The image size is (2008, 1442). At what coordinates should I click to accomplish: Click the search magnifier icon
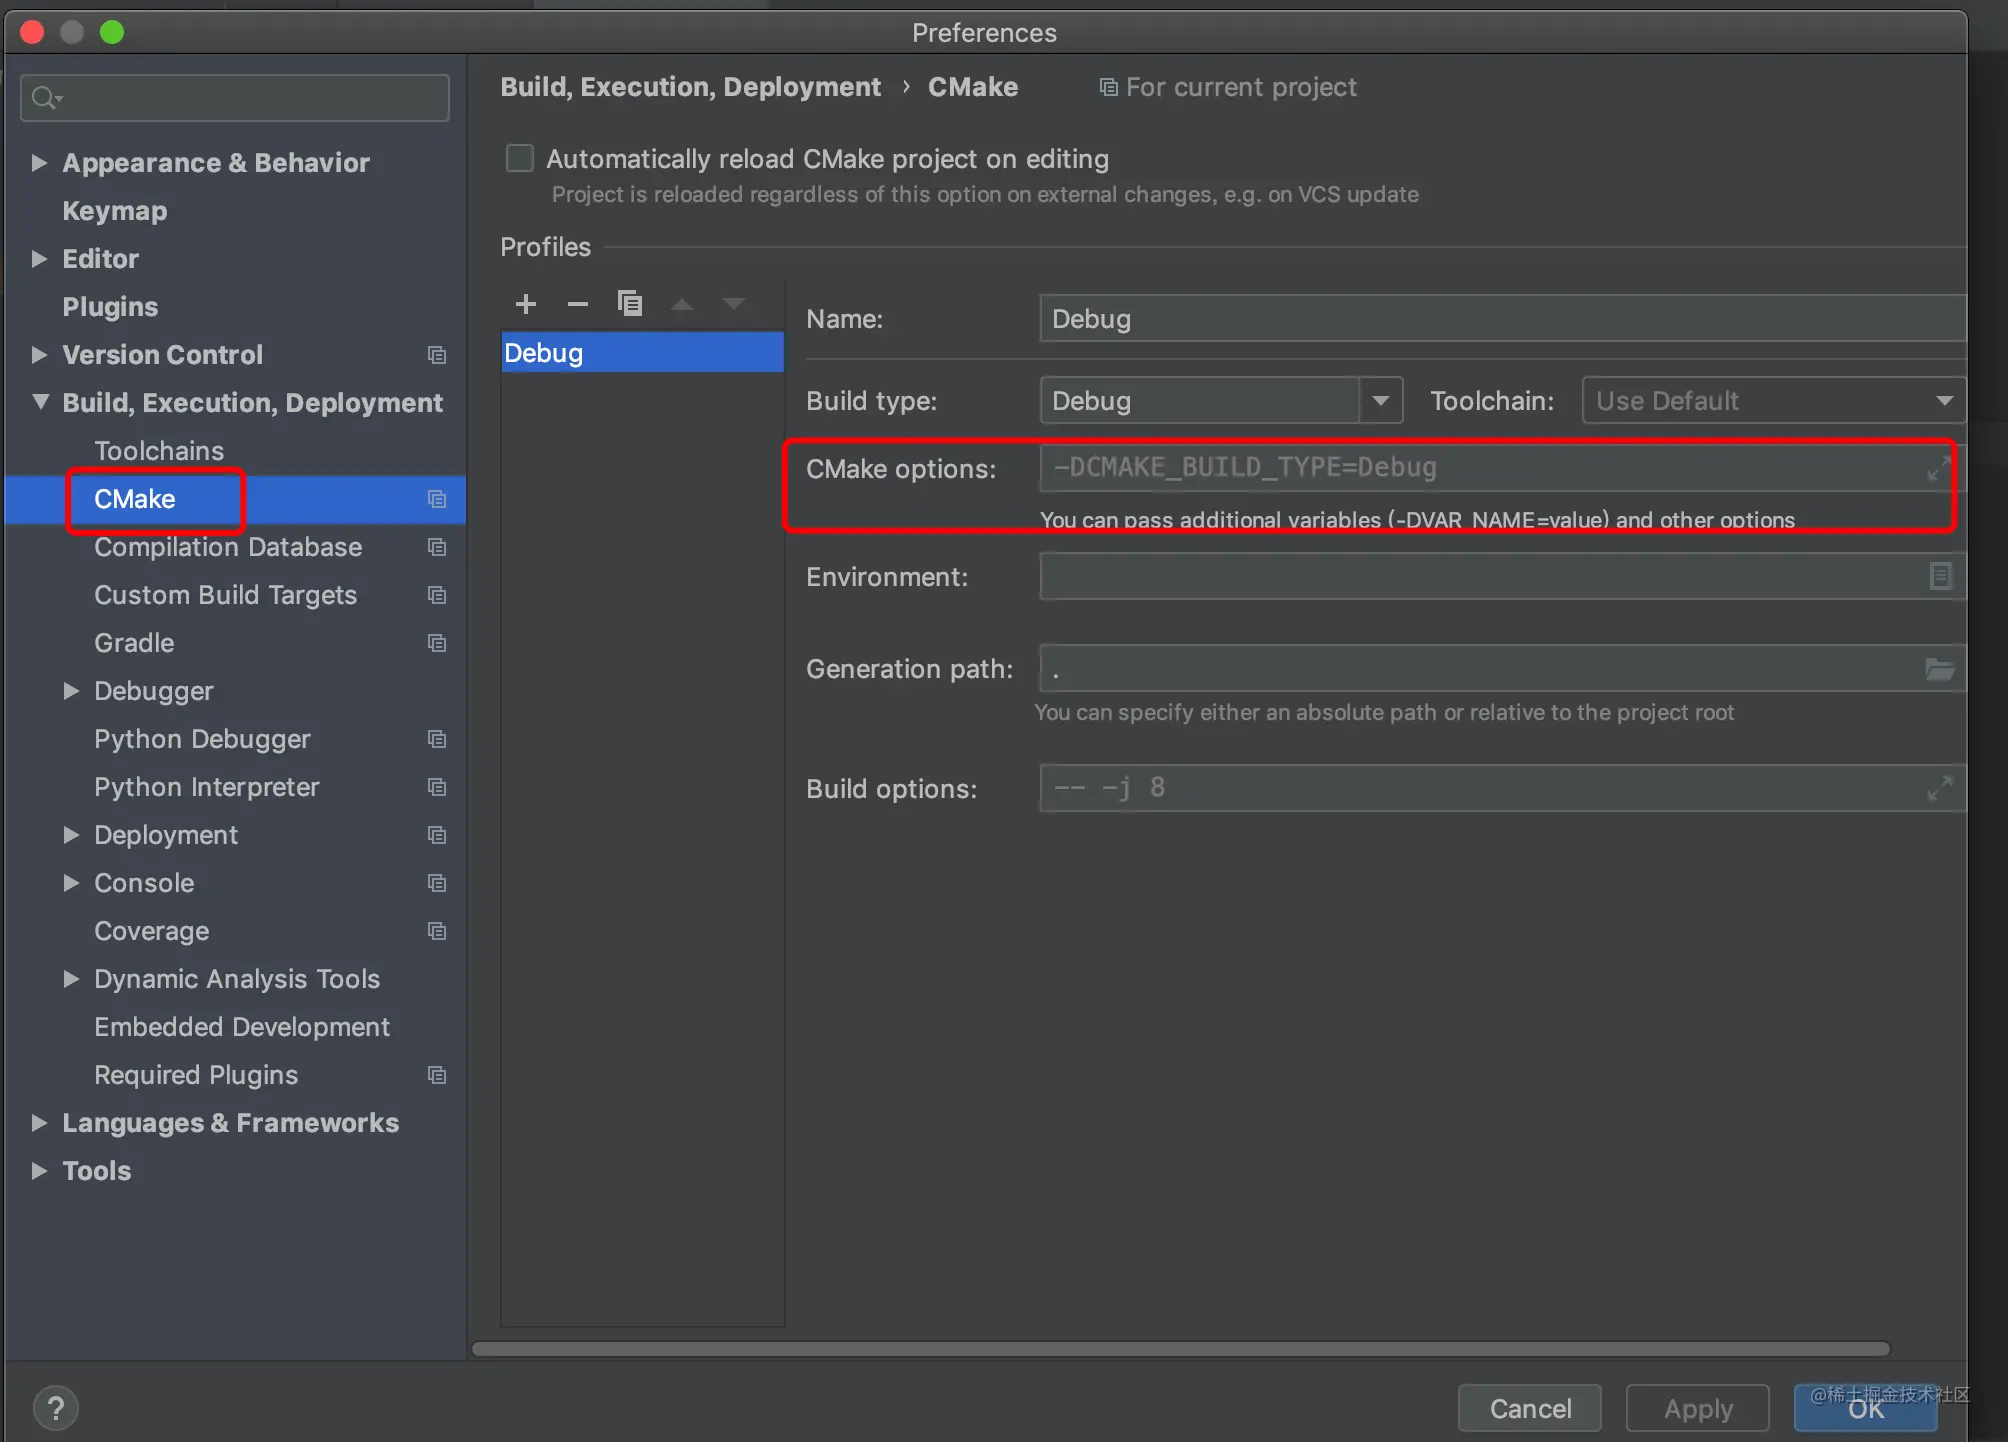pyautogui.click(x=46, y=97)
